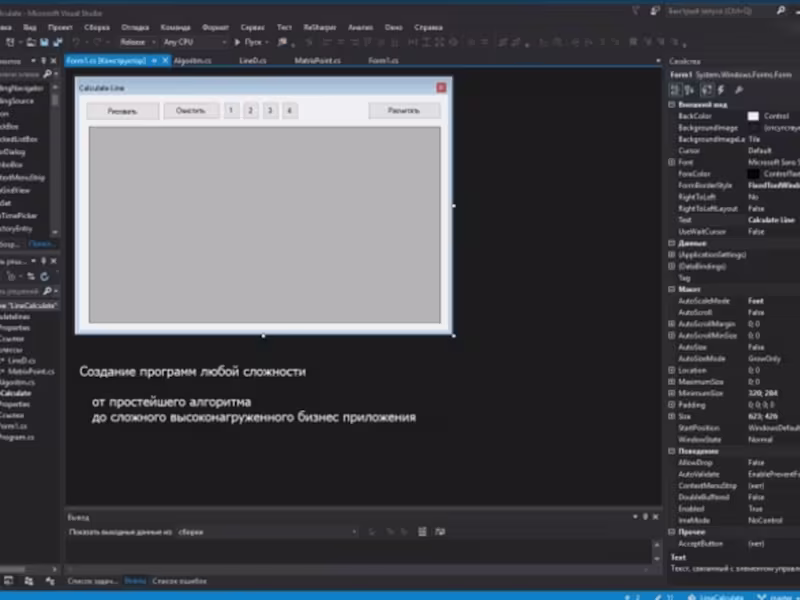800x600 pixels.
Task: Select the Text property value Calculate Line
Action: coord(771,220)
